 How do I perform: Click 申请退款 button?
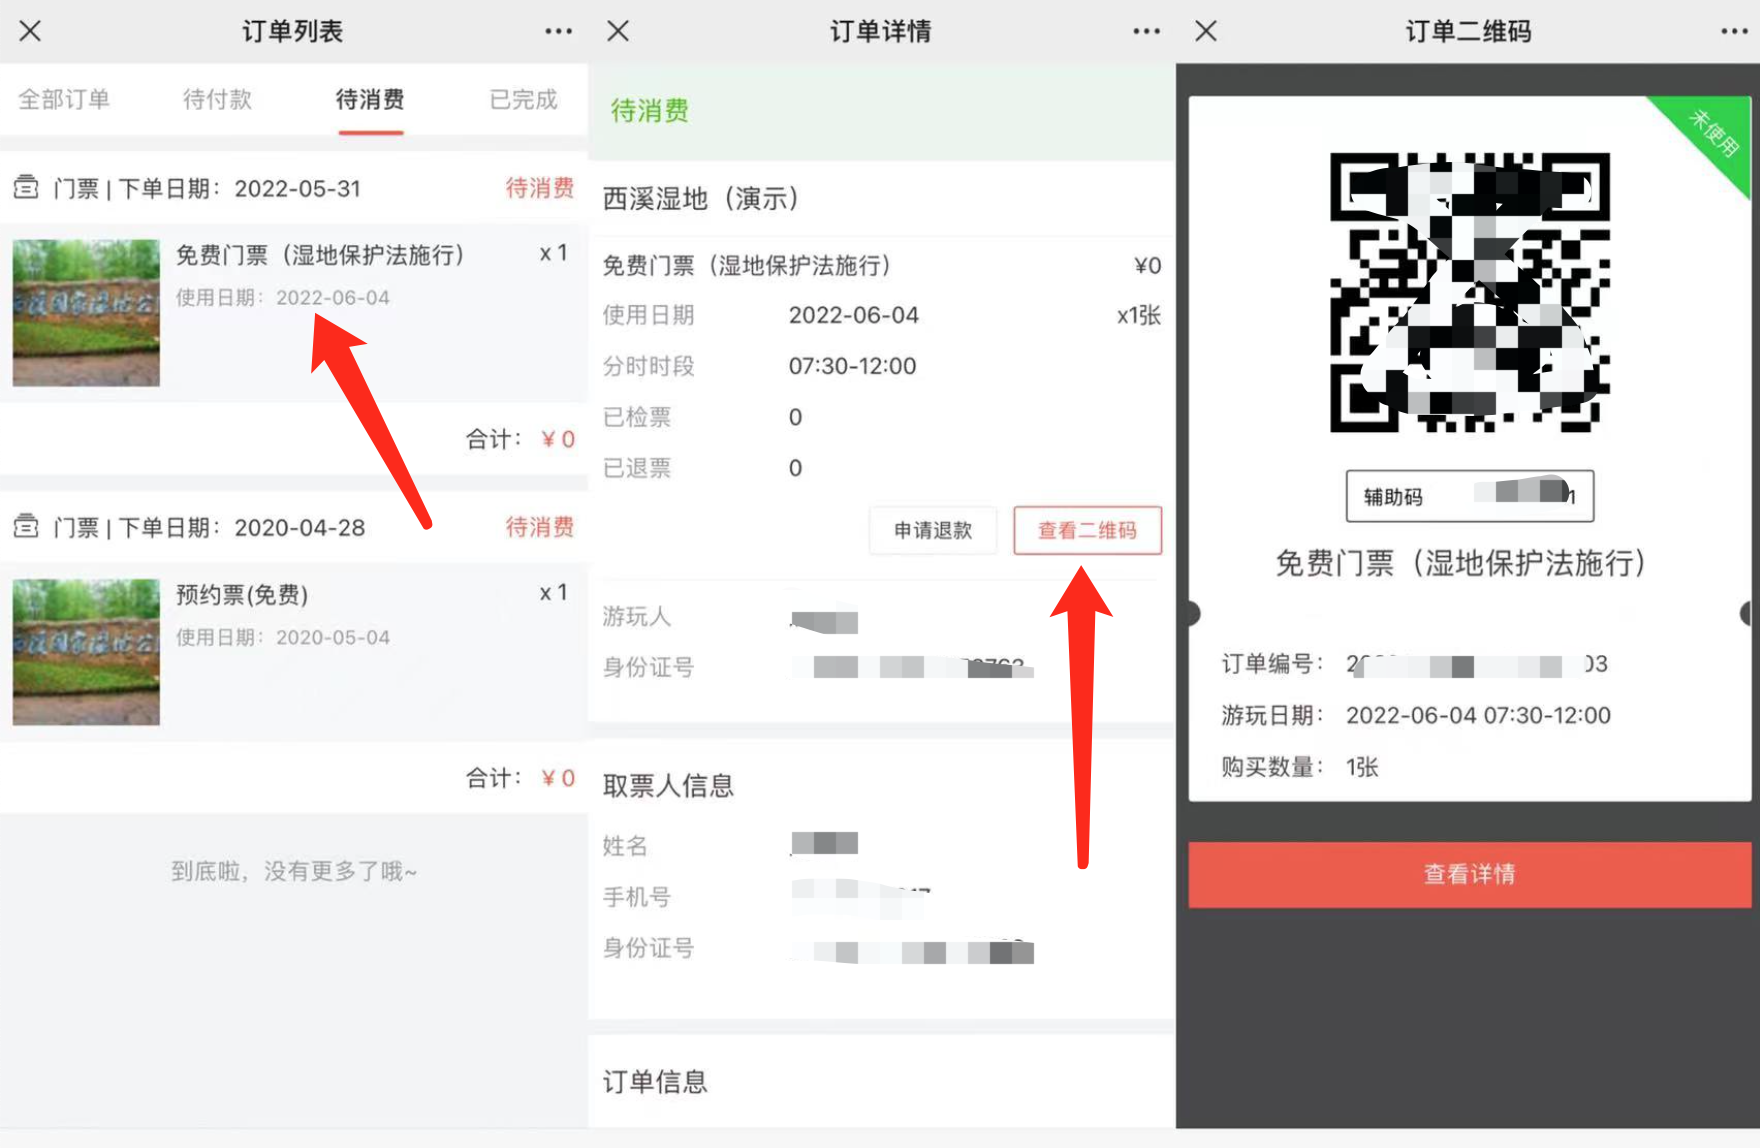pos(932,530)
